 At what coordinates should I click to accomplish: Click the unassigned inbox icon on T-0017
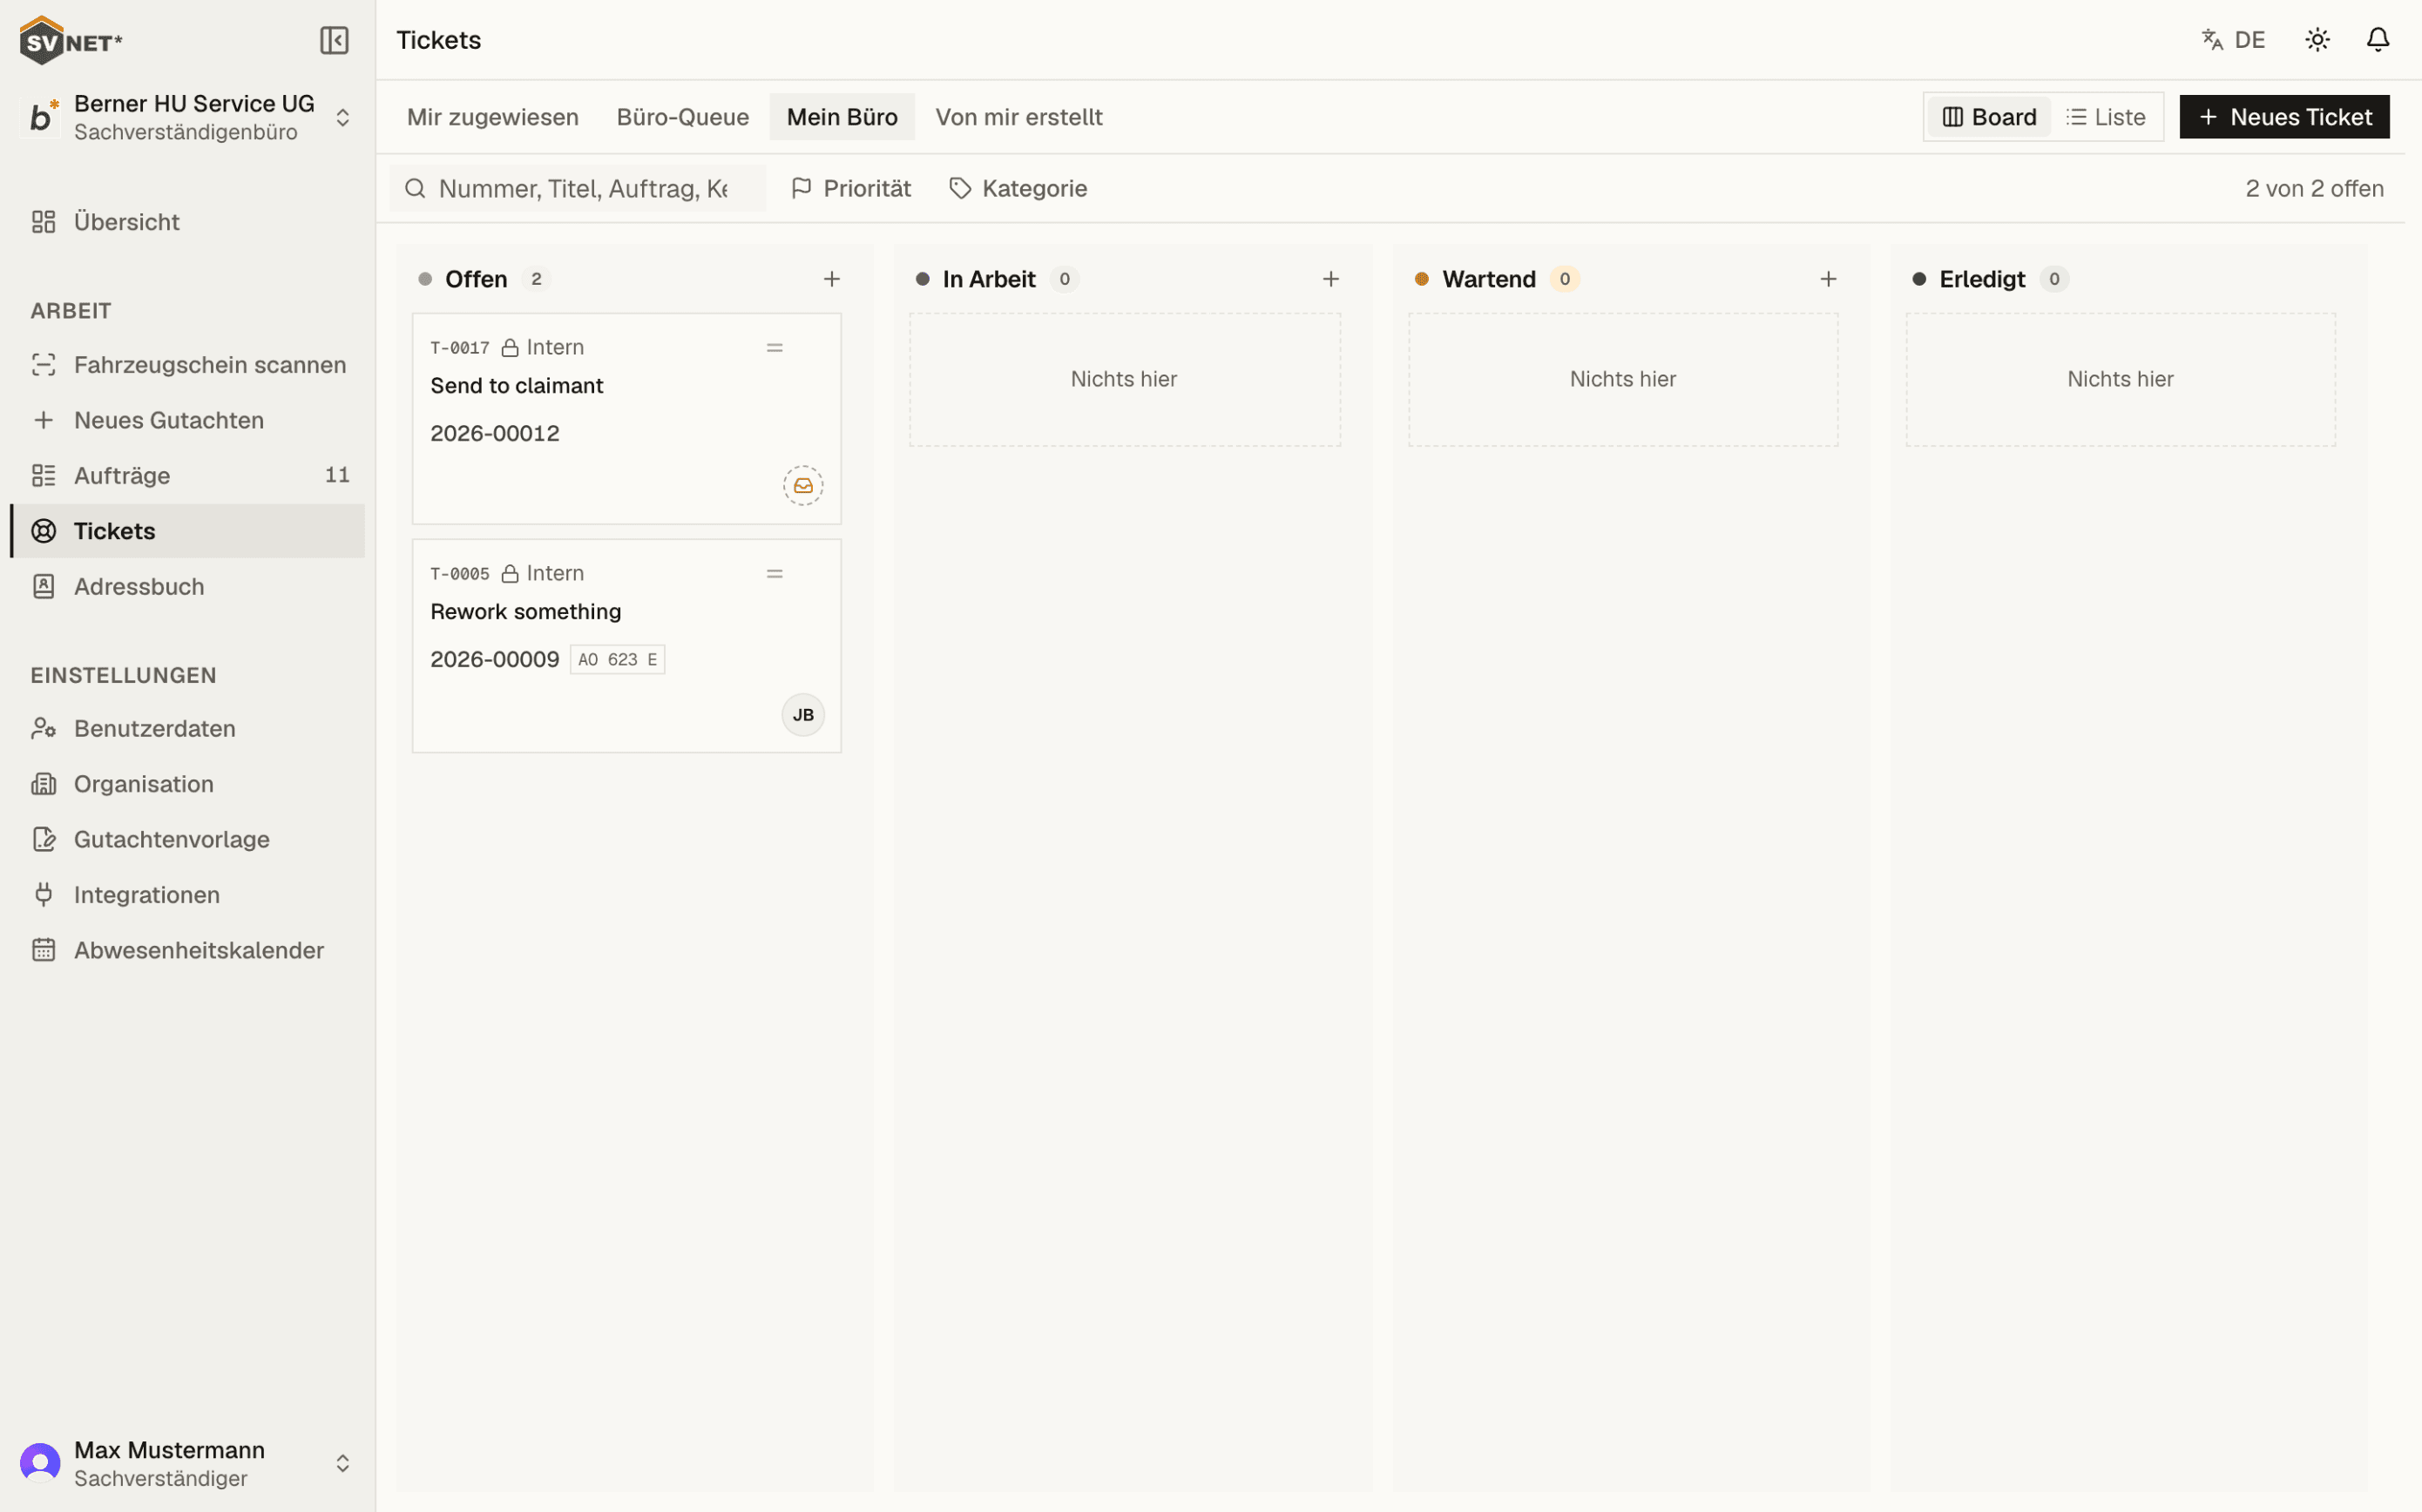803,485
